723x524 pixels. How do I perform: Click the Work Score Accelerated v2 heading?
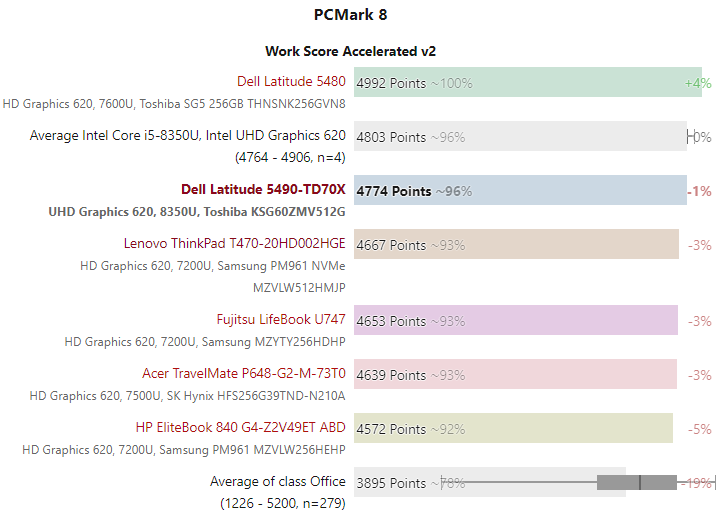coord(350,51)
